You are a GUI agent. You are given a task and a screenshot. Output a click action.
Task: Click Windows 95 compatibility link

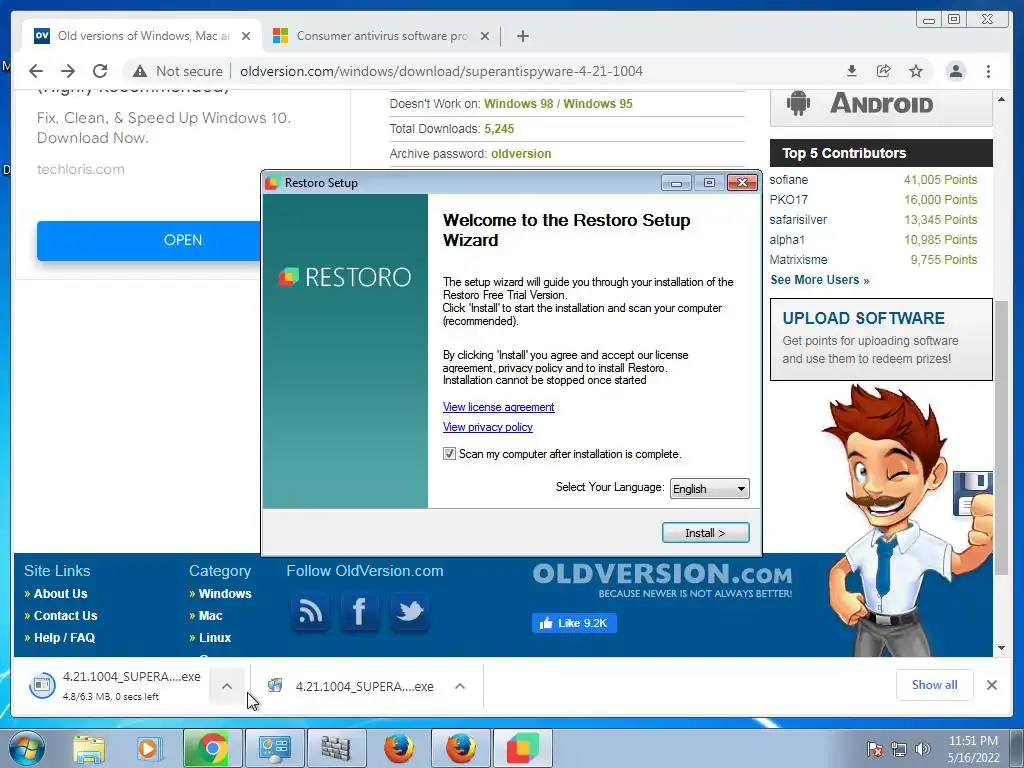[598, 104]
